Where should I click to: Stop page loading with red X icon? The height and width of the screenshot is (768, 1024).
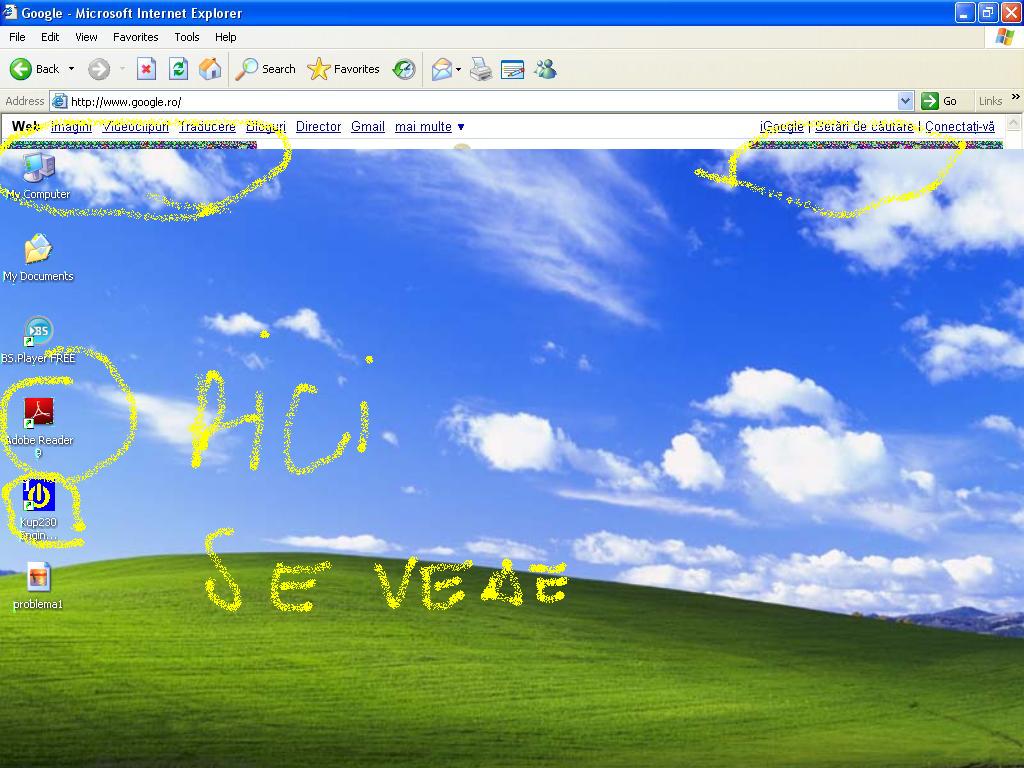point(146,69)
